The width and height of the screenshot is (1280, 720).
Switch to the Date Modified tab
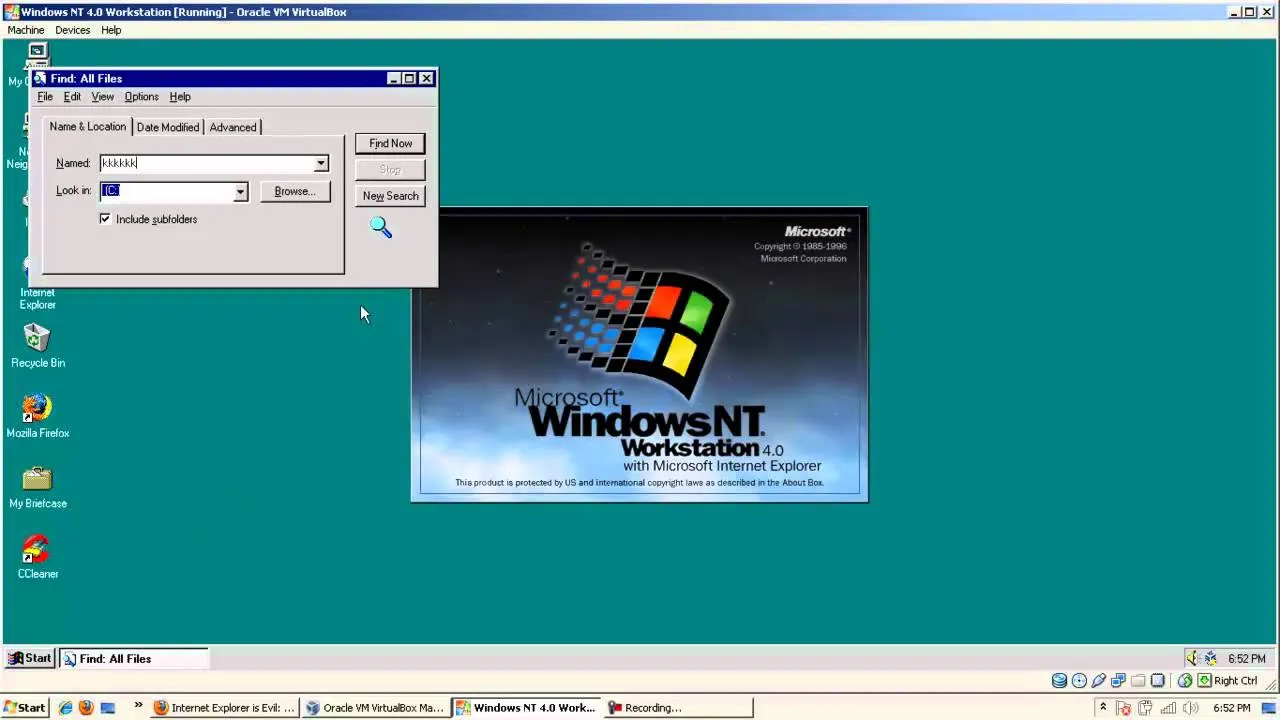click(x=167, y=127)
